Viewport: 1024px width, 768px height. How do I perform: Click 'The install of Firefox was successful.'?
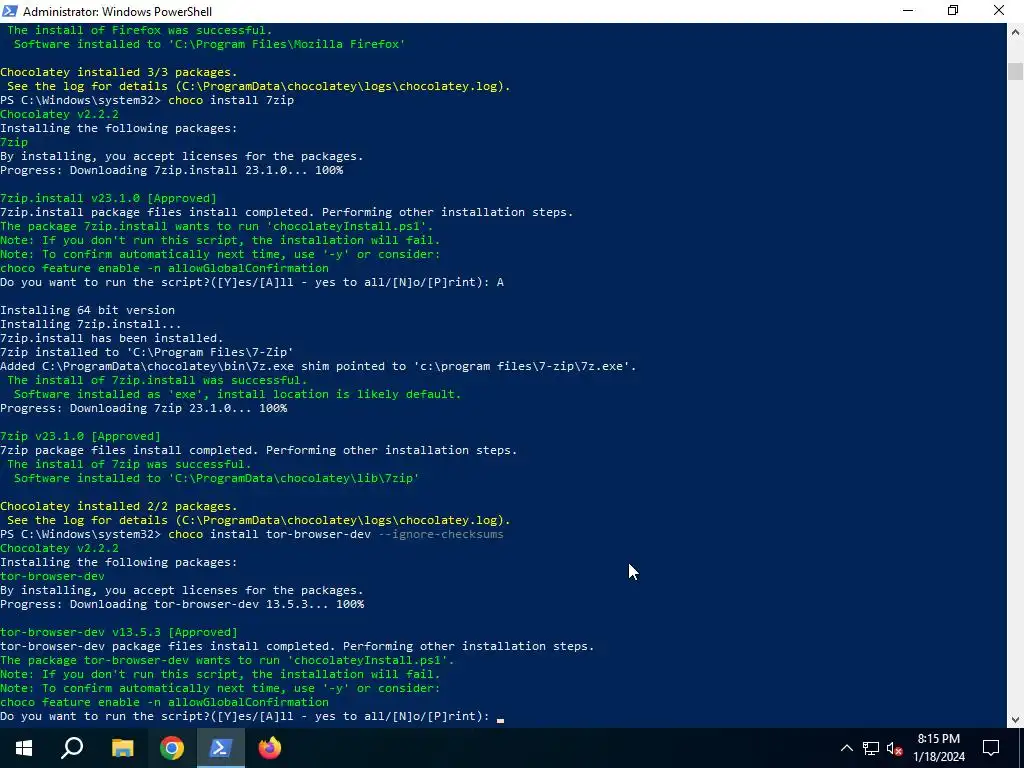pos(140,30)
